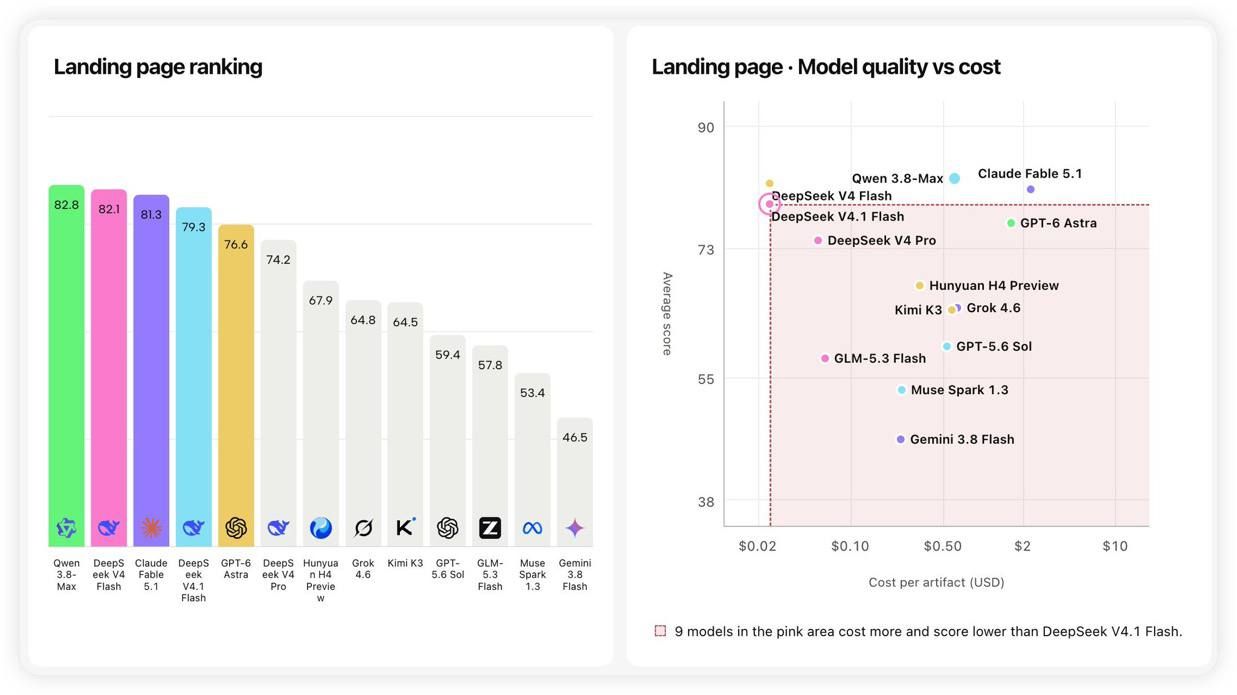Click the '$10' x-axis tick label
1237x695 pixels.
(x=1115, y=546)
